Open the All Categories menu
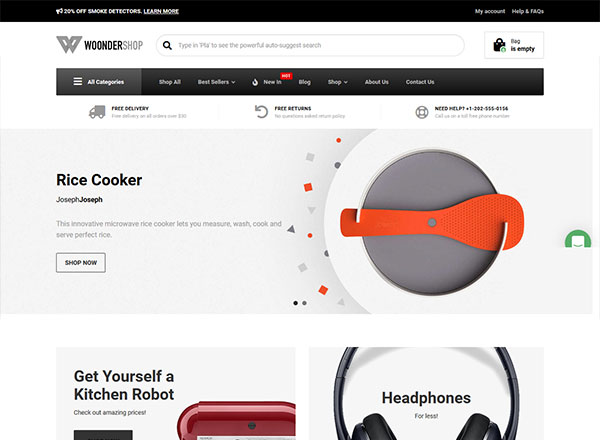600x440 pixels. pos(99,82)
